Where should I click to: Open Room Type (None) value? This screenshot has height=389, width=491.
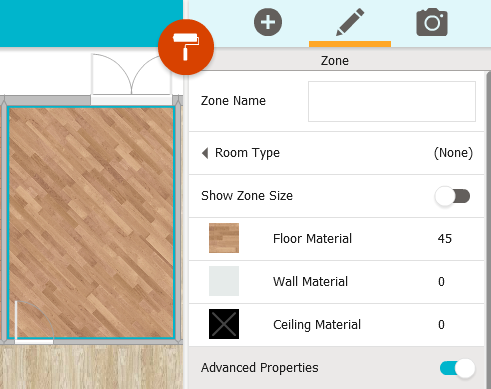(x=453, y=153)
